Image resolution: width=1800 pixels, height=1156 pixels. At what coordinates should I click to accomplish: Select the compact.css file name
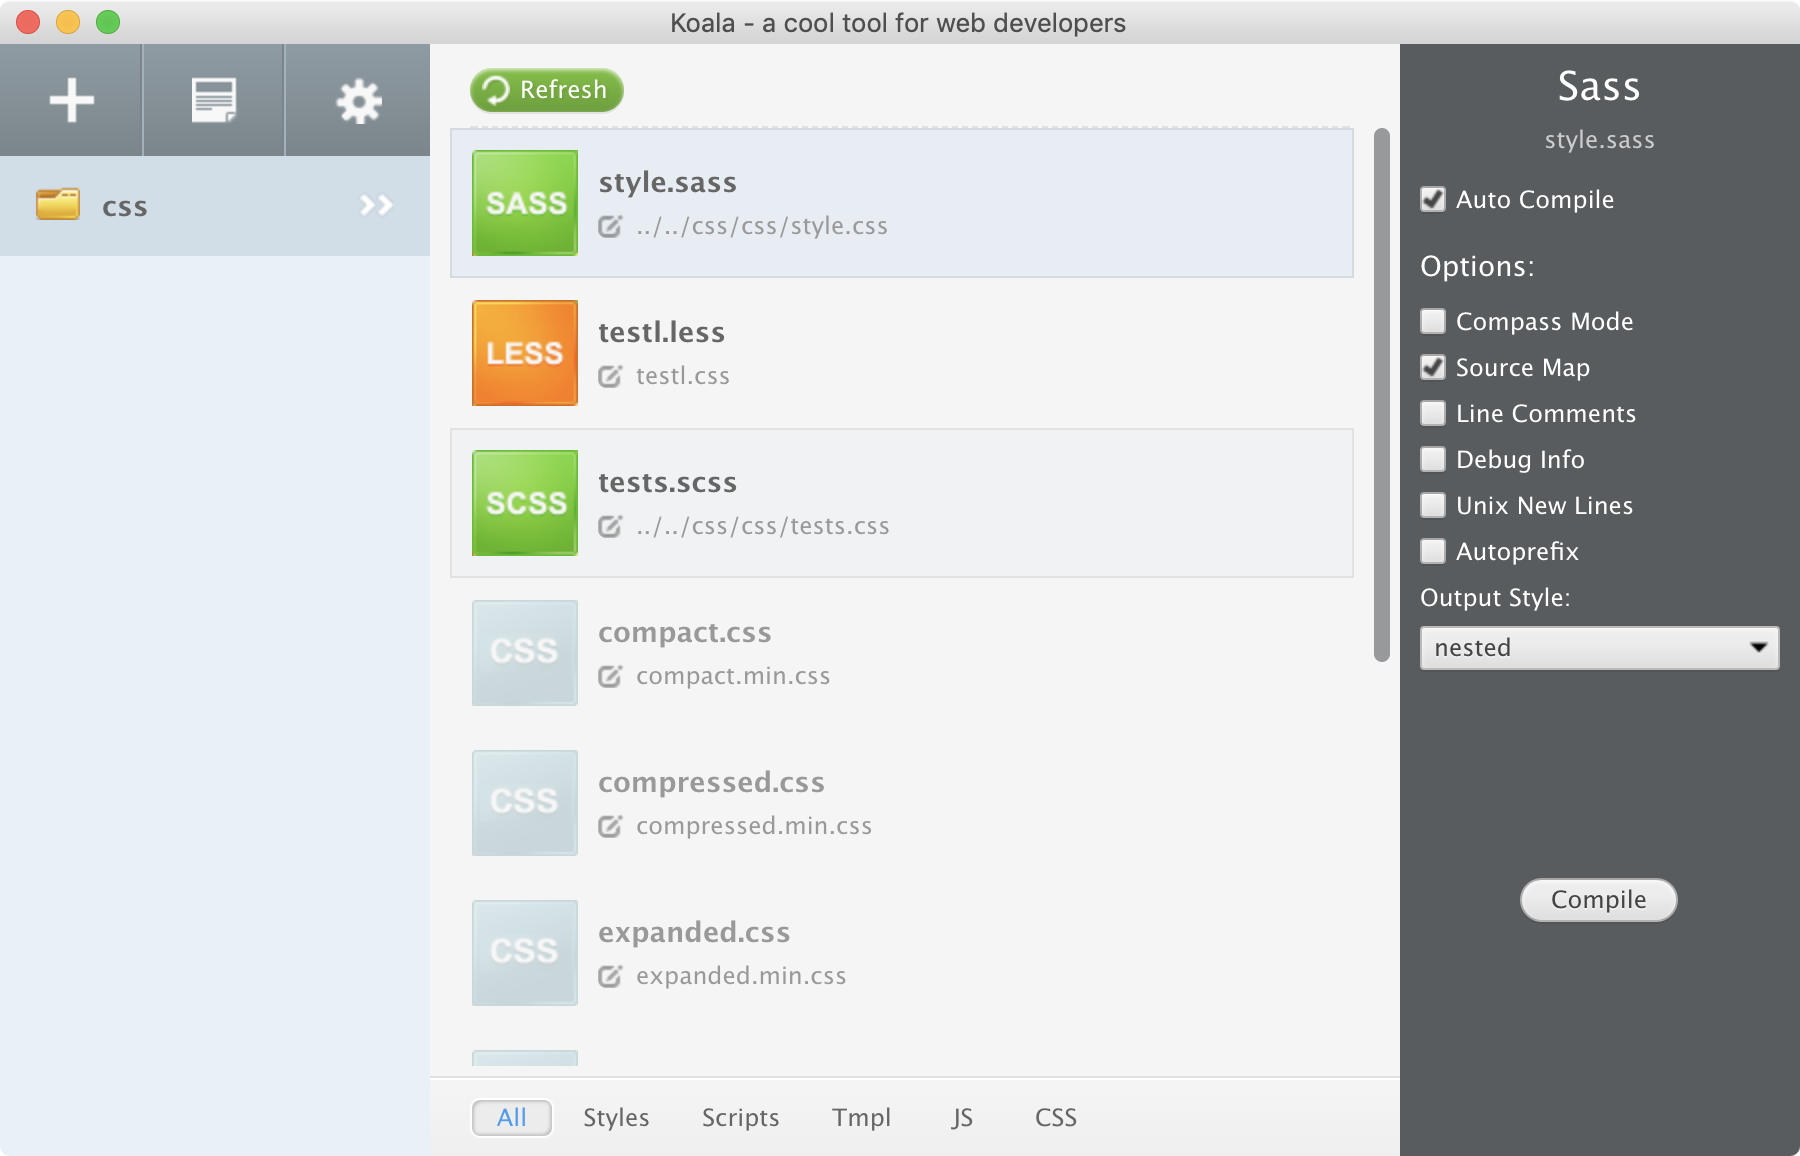click(x=685, y=632)
